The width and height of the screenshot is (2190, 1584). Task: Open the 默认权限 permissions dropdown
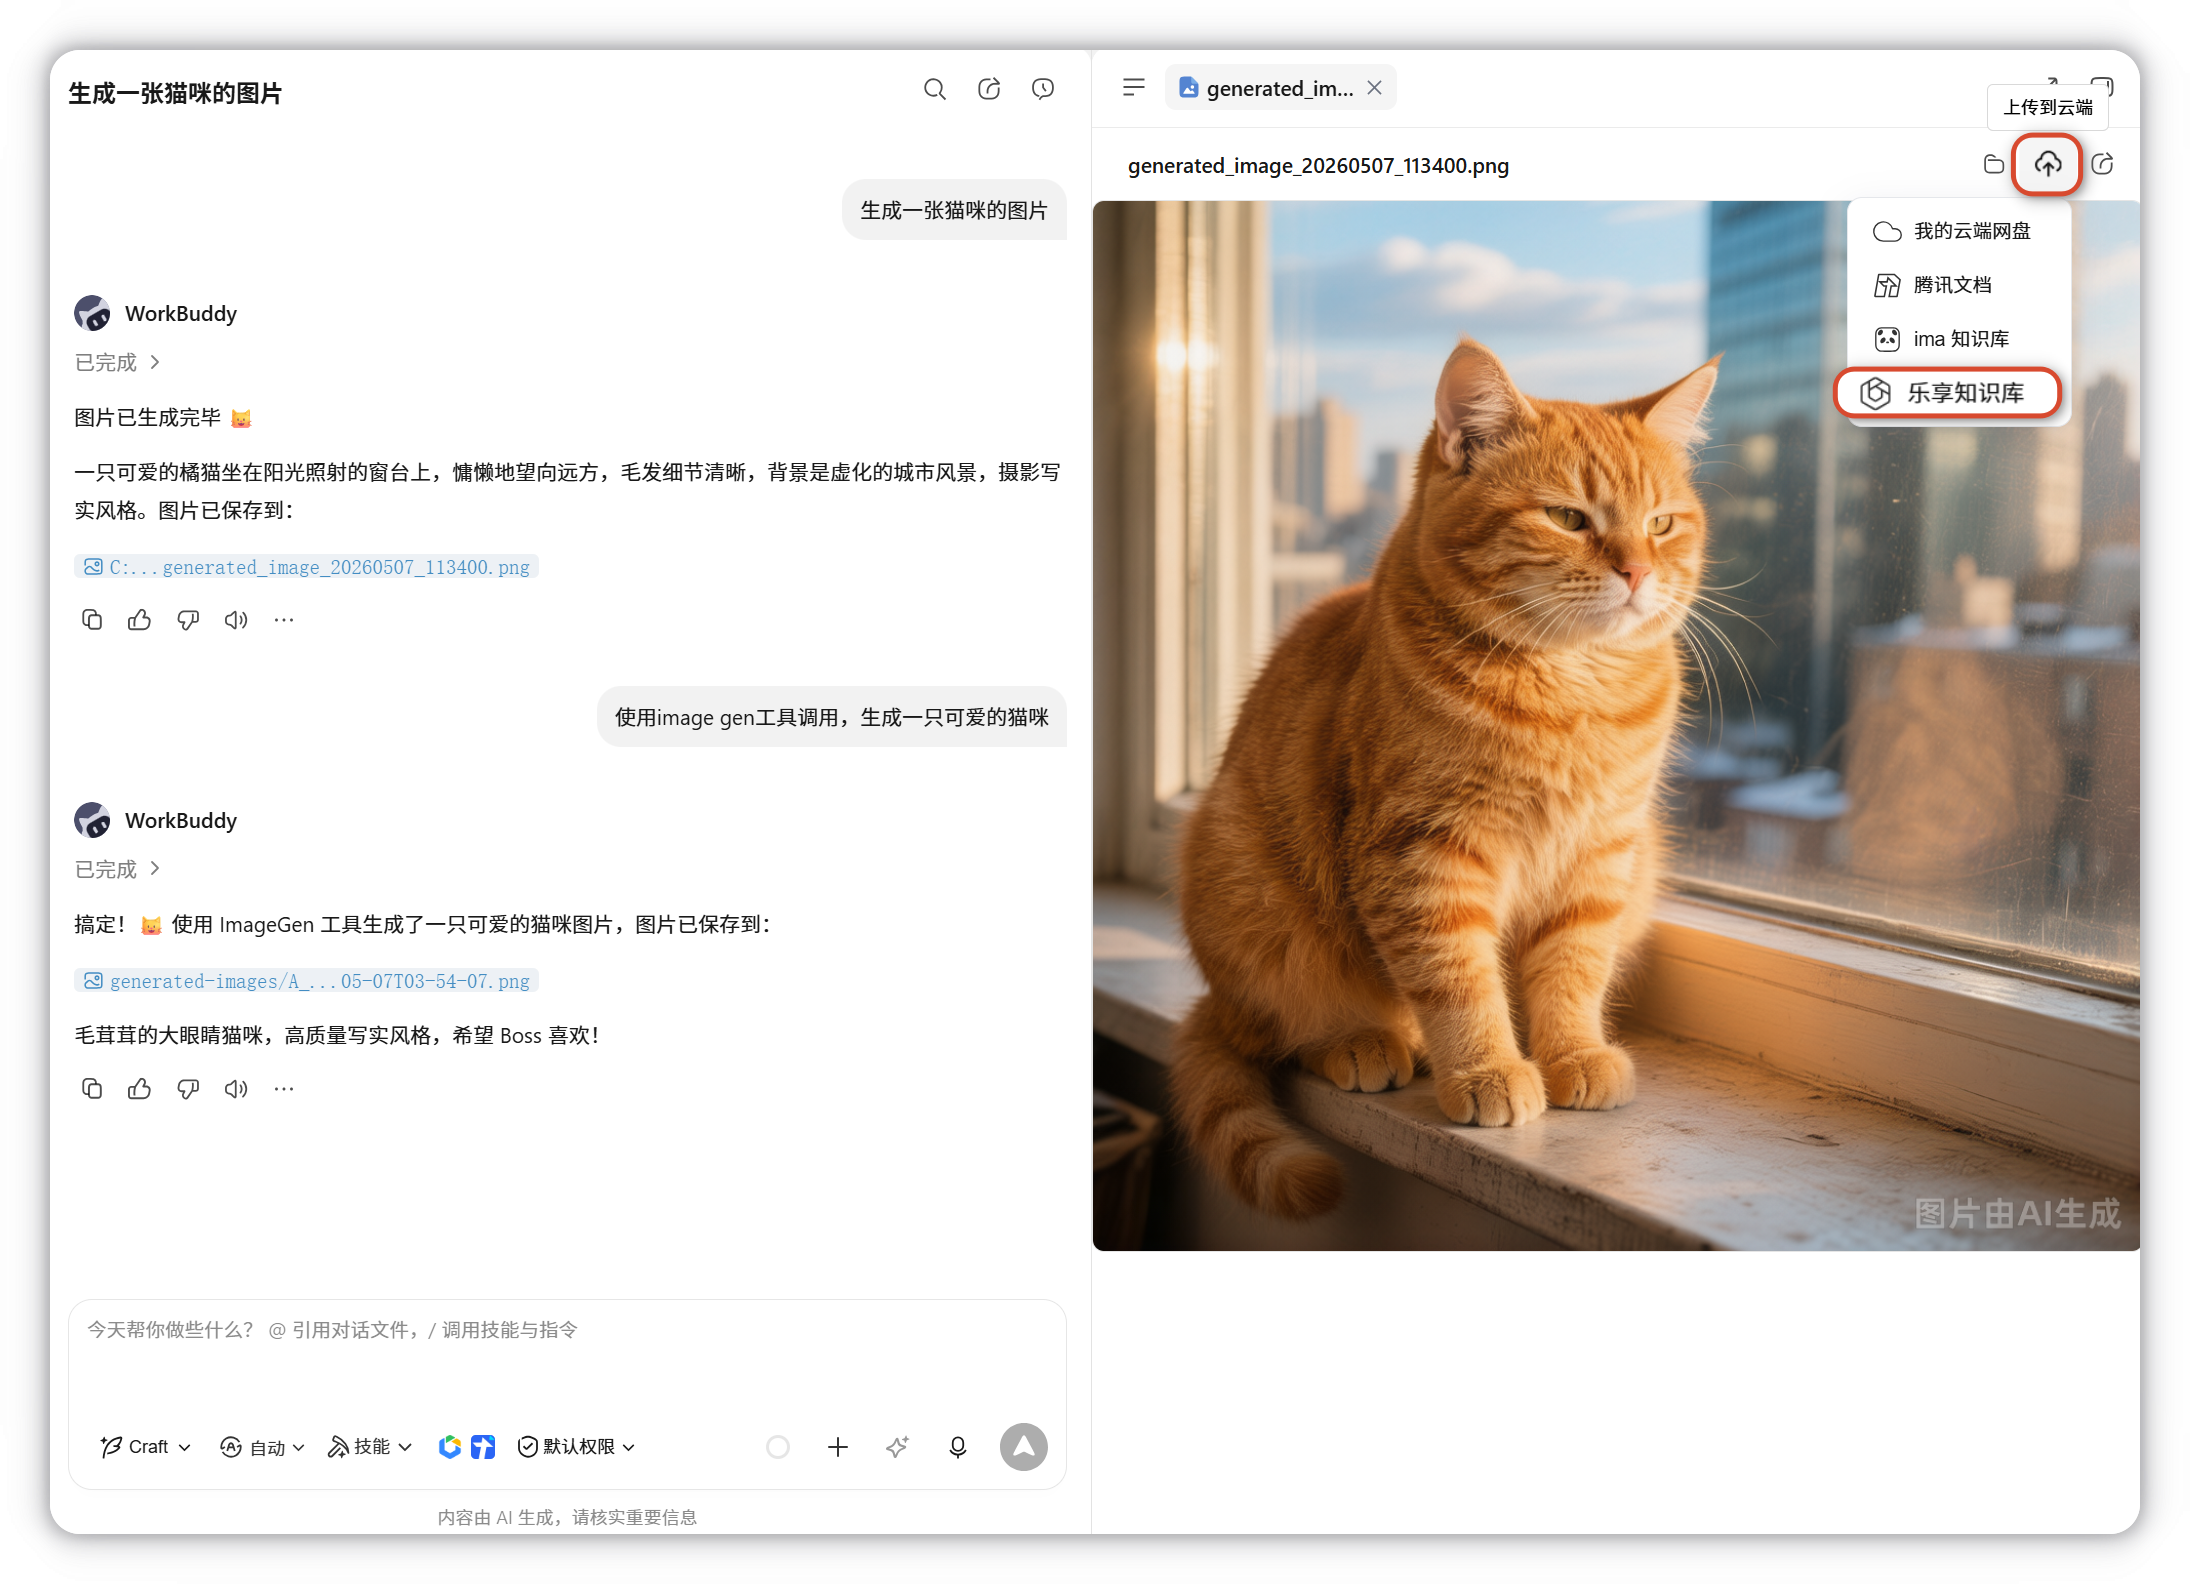[577, 1447]
